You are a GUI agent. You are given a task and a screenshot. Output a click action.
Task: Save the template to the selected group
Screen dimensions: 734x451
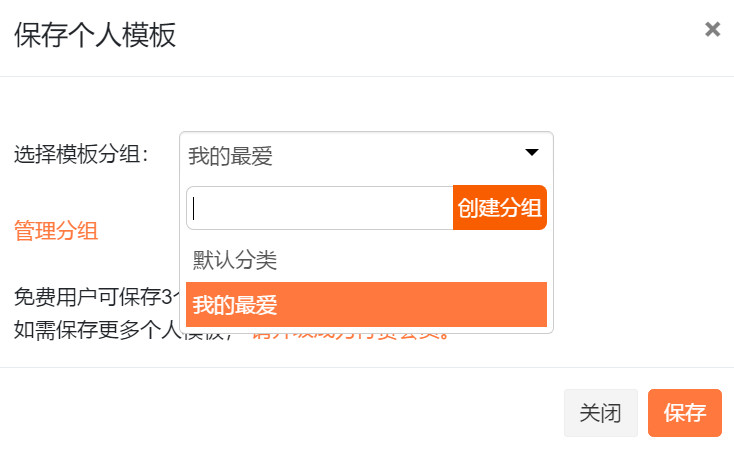point(684,413)
